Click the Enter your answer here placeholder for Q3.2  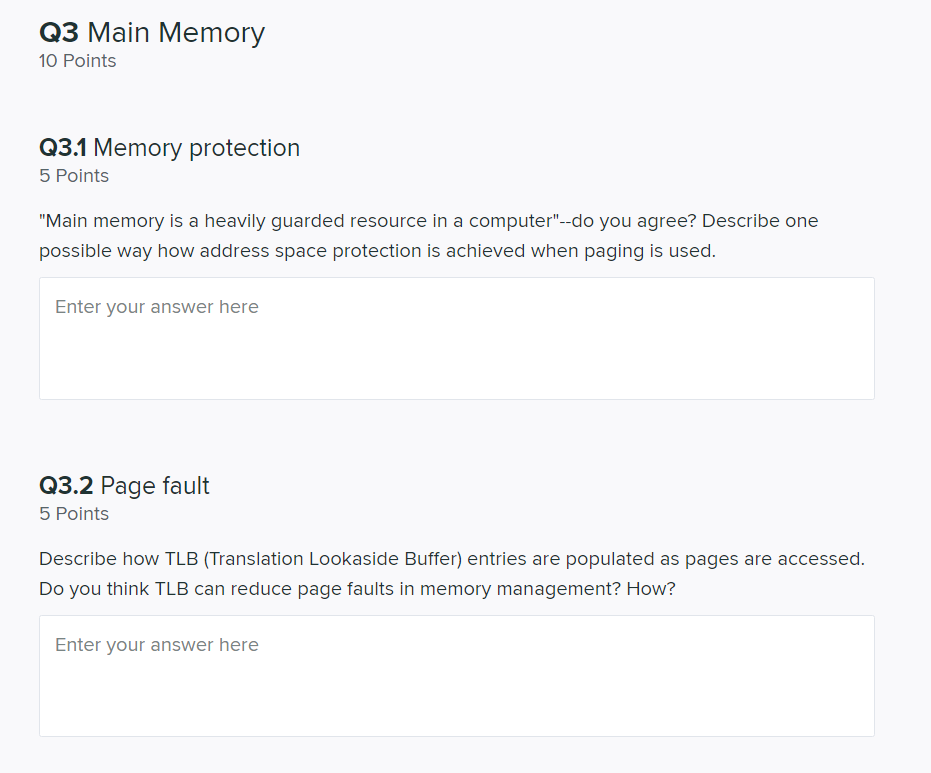tap(156, 644)
